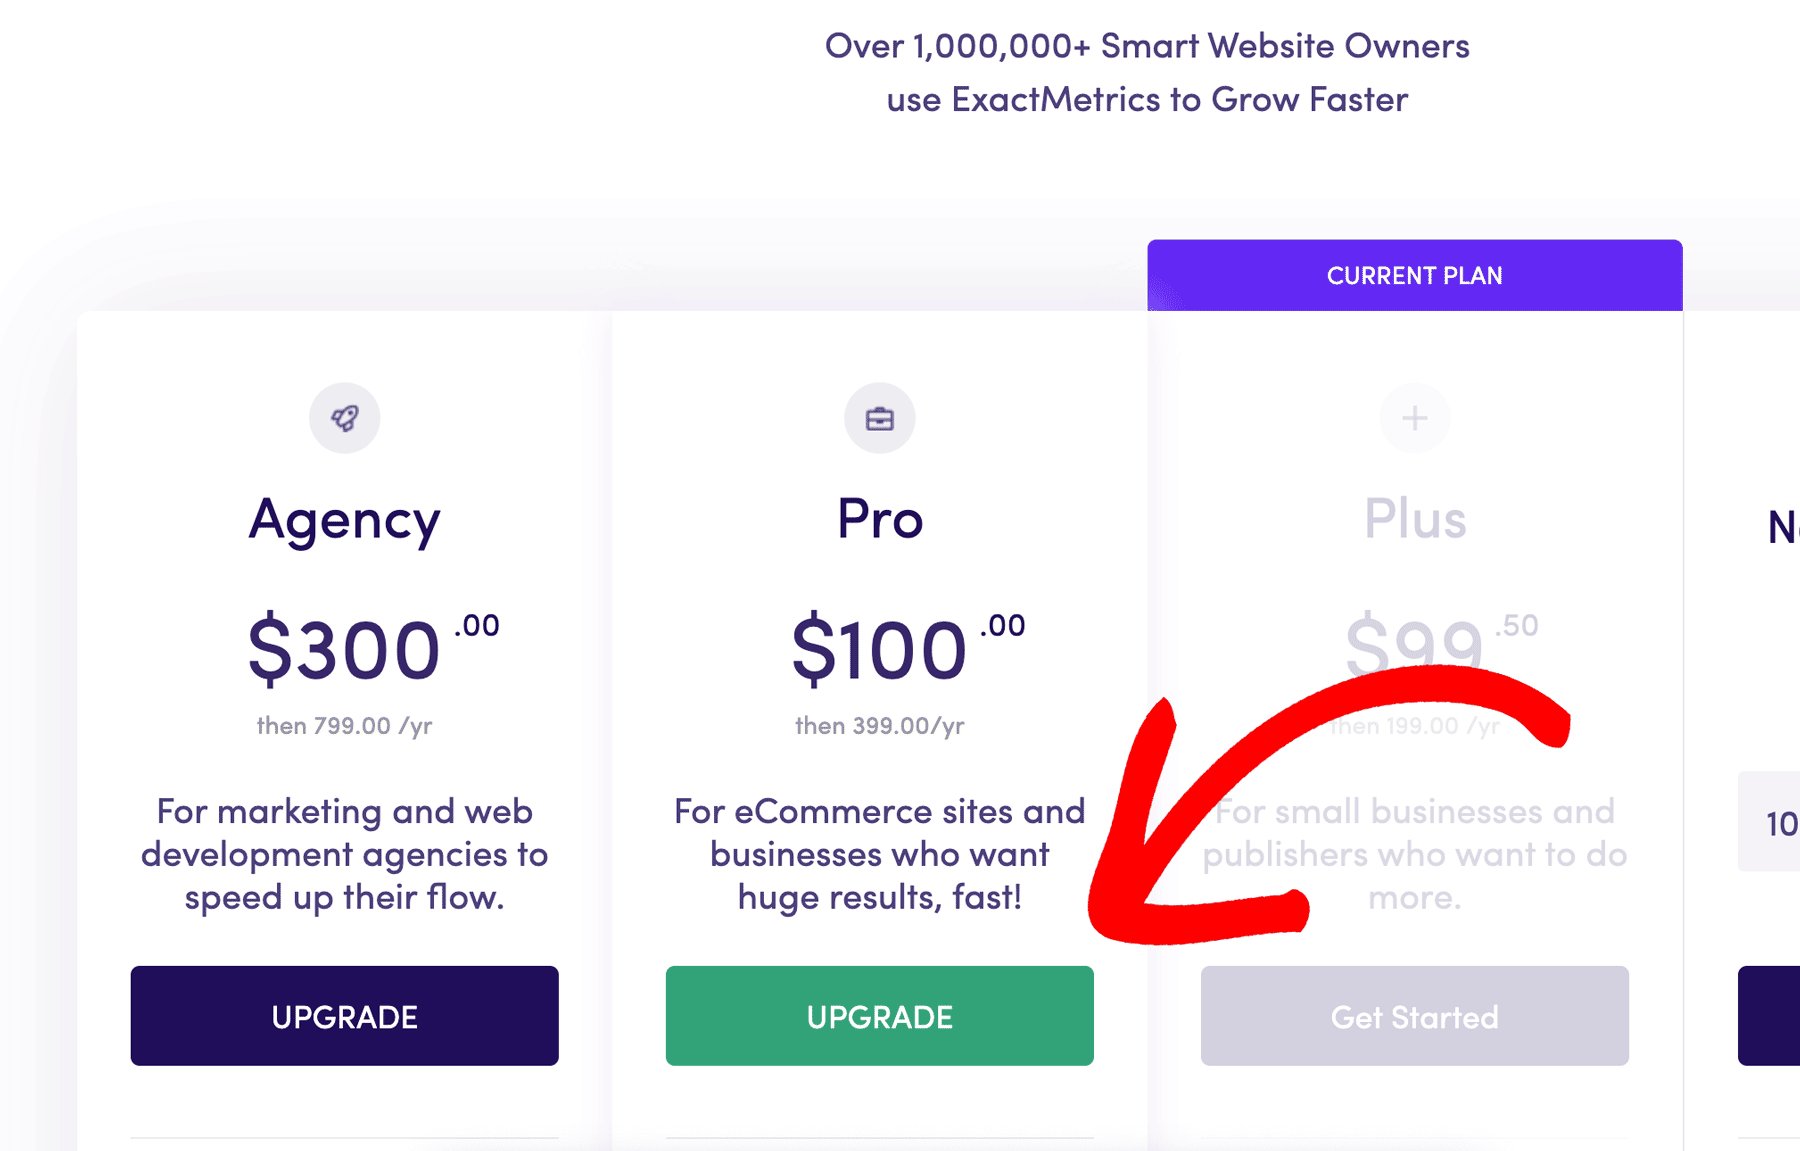Click the greyed Get Started button

pos(1414,1016)
